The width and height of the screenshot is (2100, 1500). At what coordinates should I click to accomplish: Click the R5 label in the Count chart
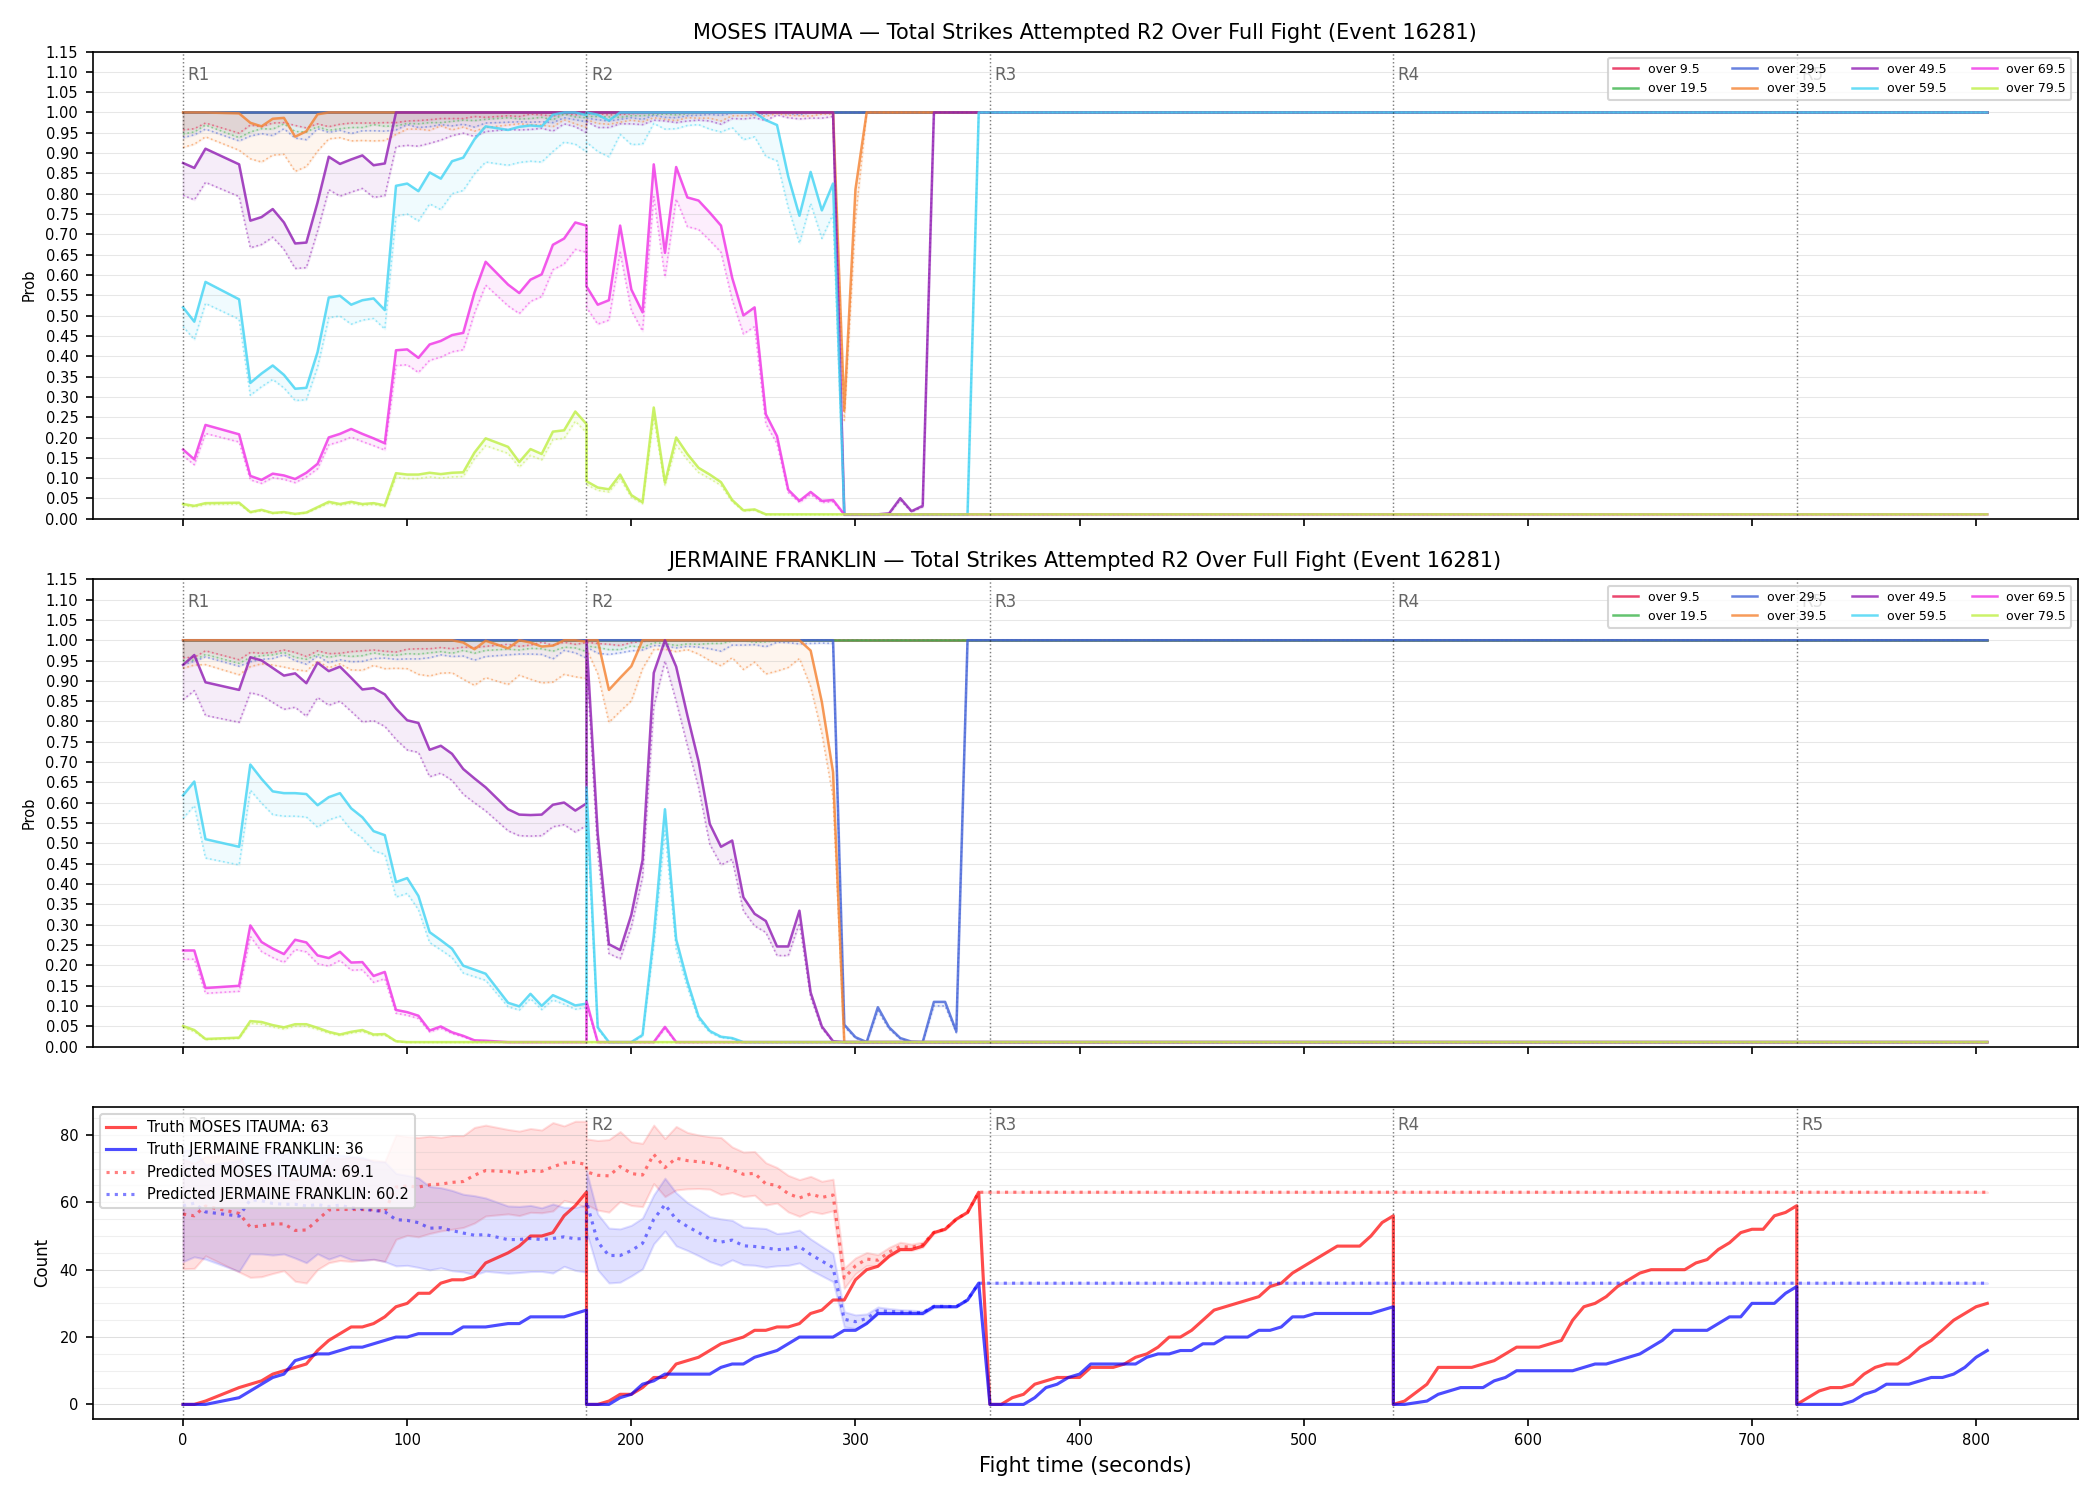(1812, 1124)
